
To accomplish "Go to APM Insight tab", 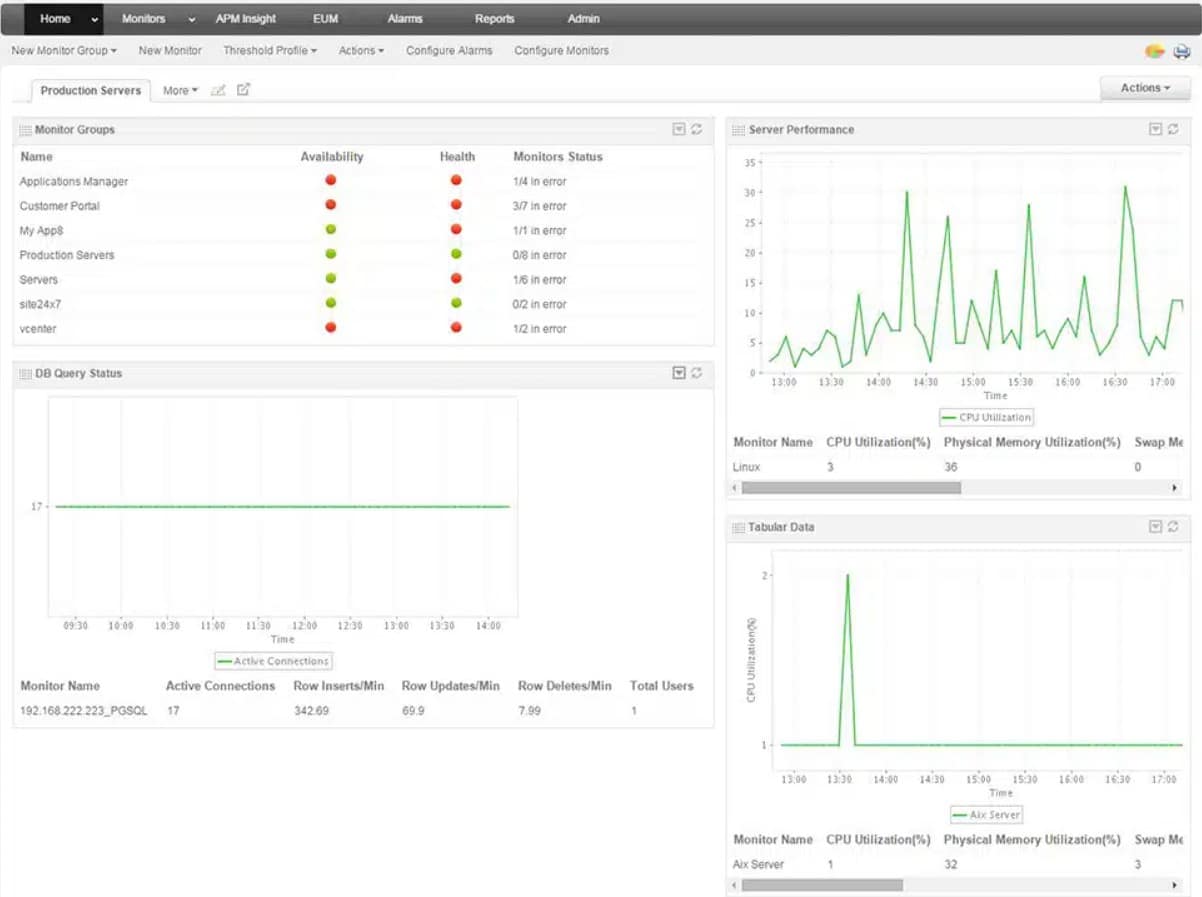I will pyautogui.click(x=246, y=19).
